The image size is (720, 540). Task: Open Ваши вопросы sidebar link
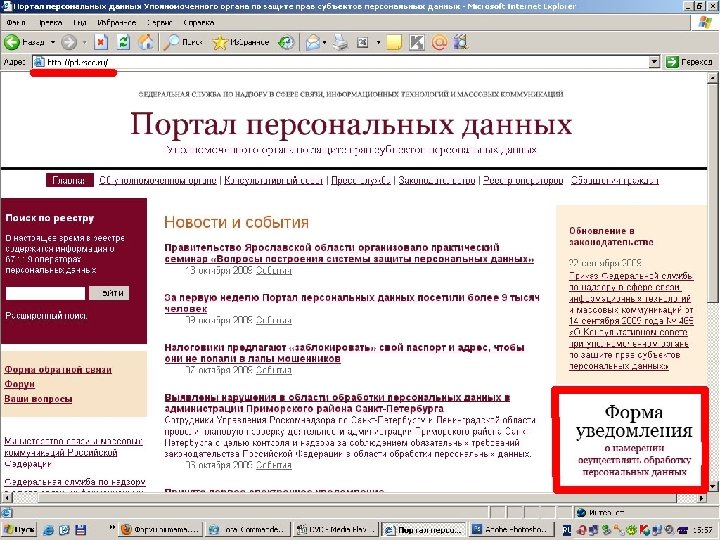click(38, 399)
